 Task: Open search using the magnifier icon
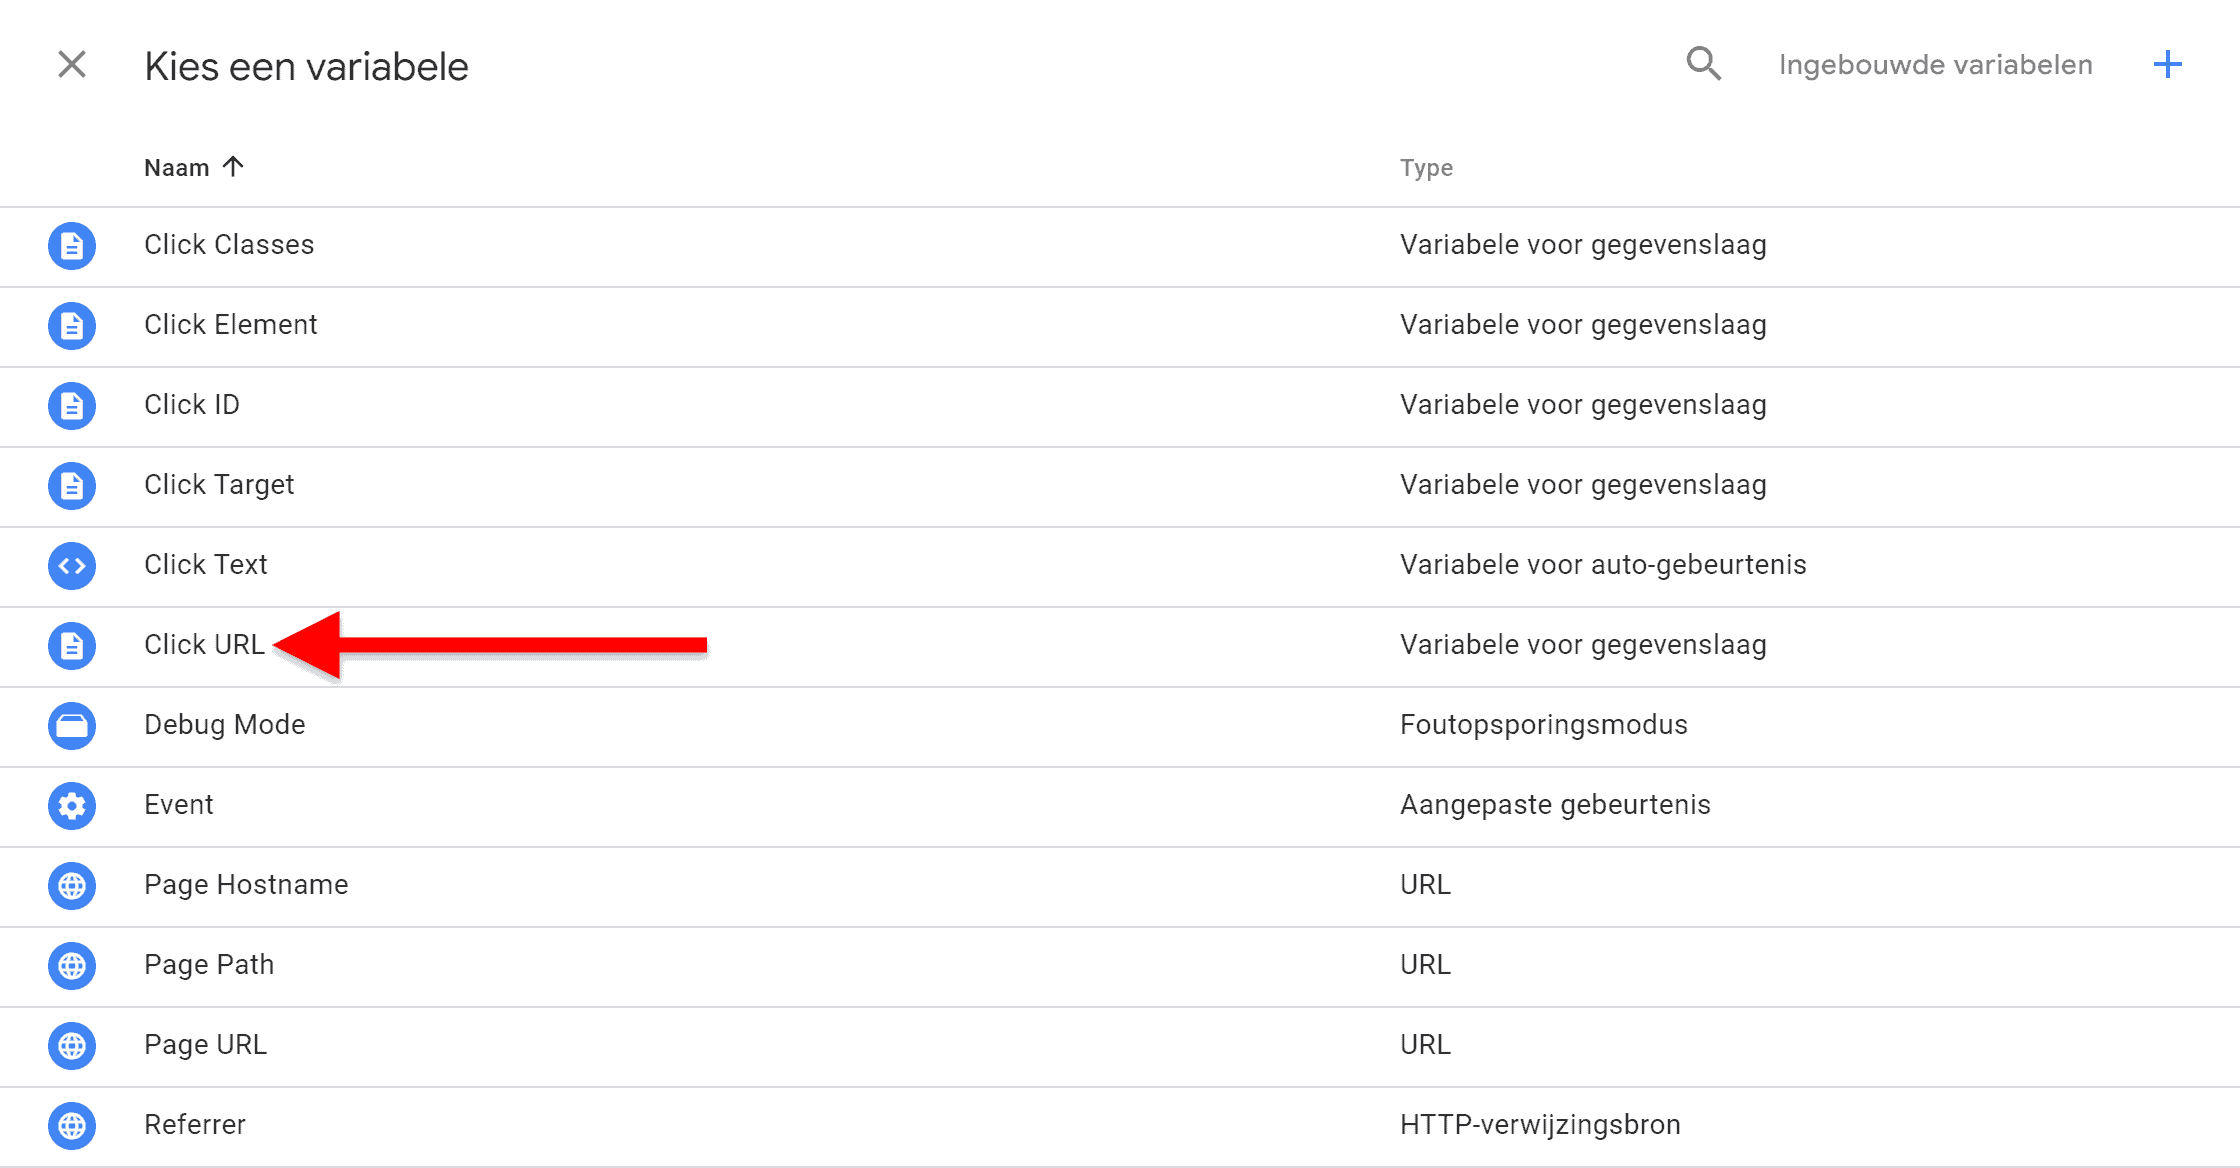click(1703, 63)
